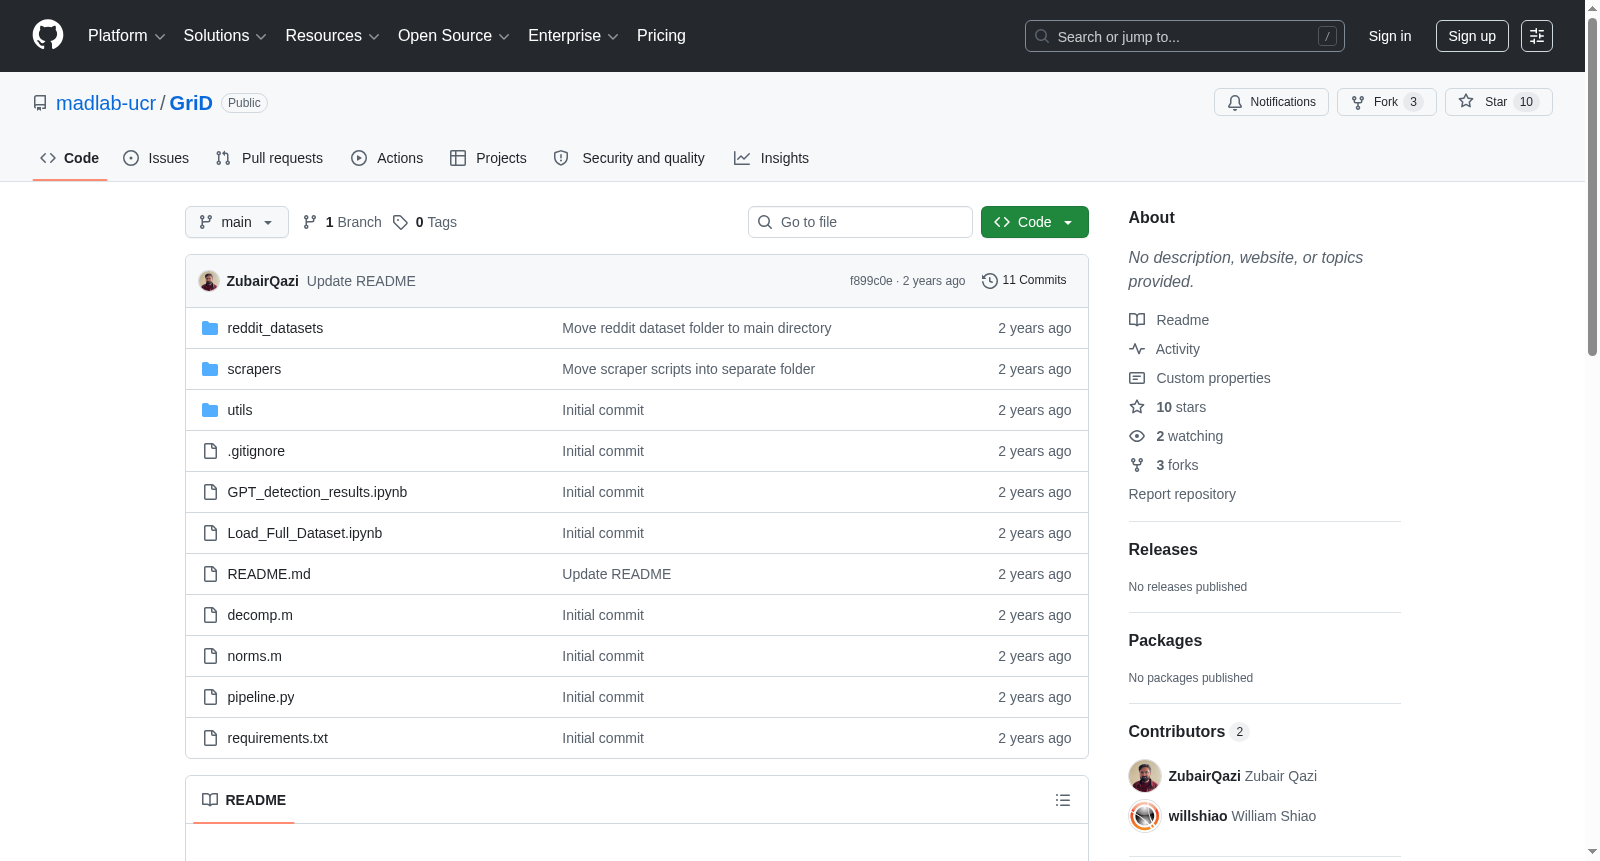The width and height of the screenshot is (1600, 861).
Task: Expand the Solutions menu
Action: click(225, 36)
